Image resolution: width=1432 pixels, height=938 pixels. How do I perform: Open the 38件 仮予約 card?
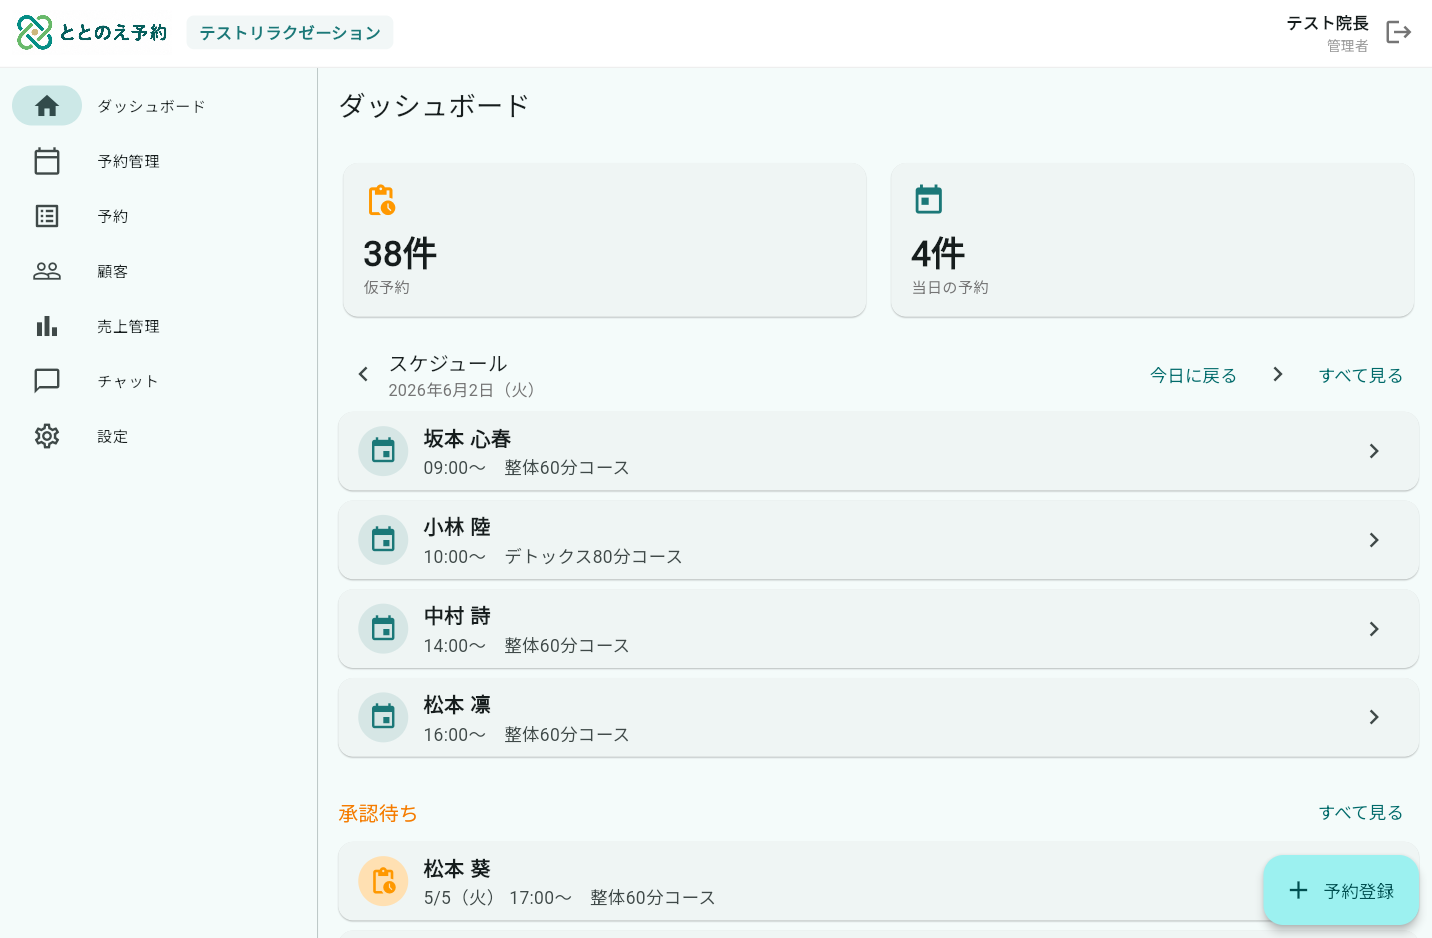[604, 240]
